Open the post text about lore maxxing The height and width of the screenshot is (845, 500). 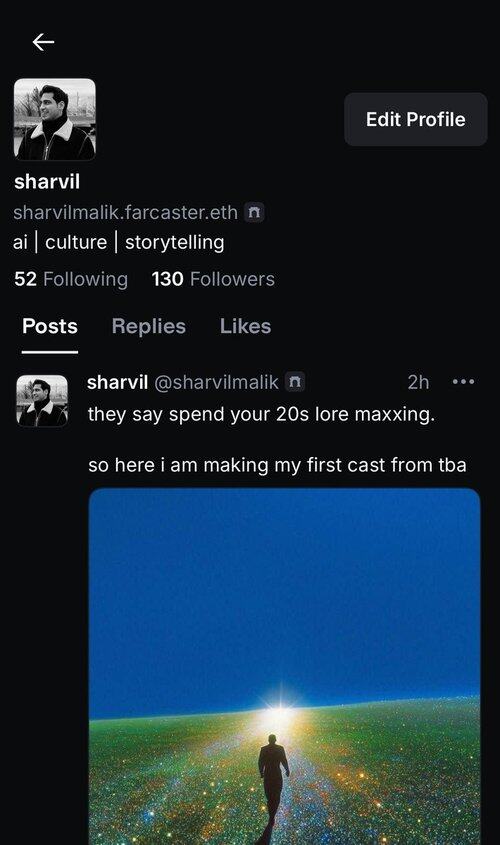(277, 439)
